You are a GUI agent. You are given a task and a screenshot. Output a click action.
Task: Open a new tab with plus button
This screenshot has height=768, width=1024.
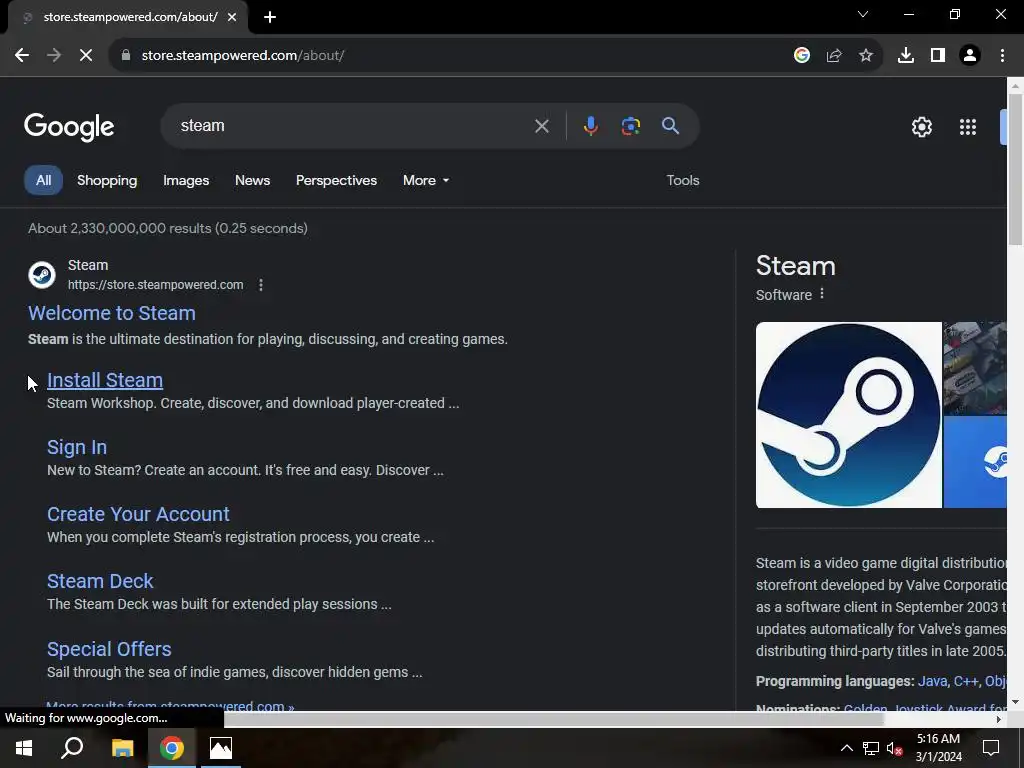point(270,18)
